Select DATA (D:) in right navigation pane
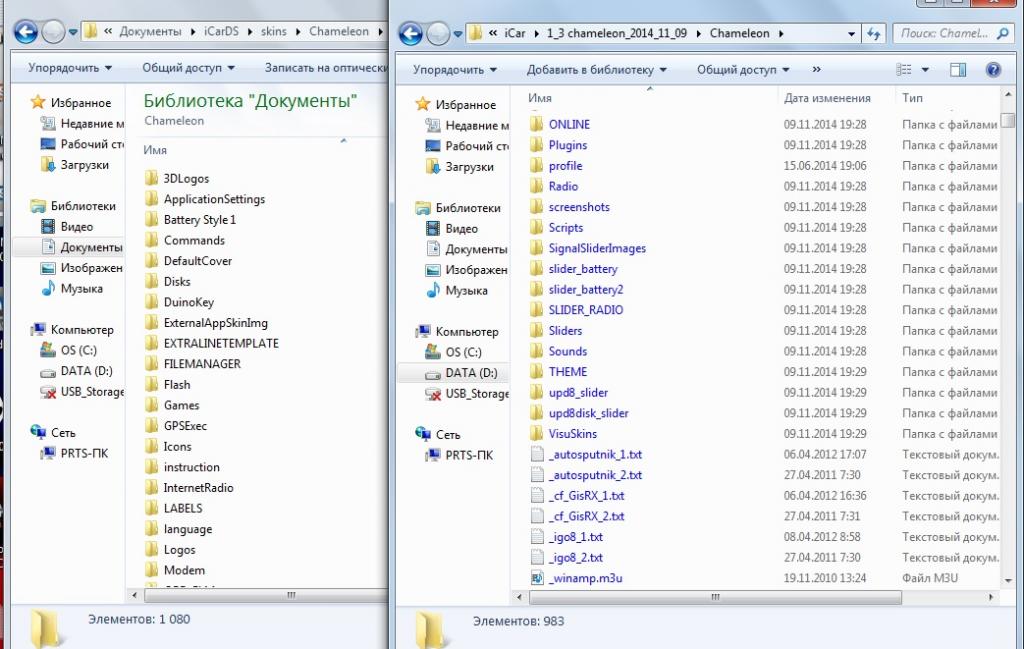The image size is (1024, 649). [471, 373]
